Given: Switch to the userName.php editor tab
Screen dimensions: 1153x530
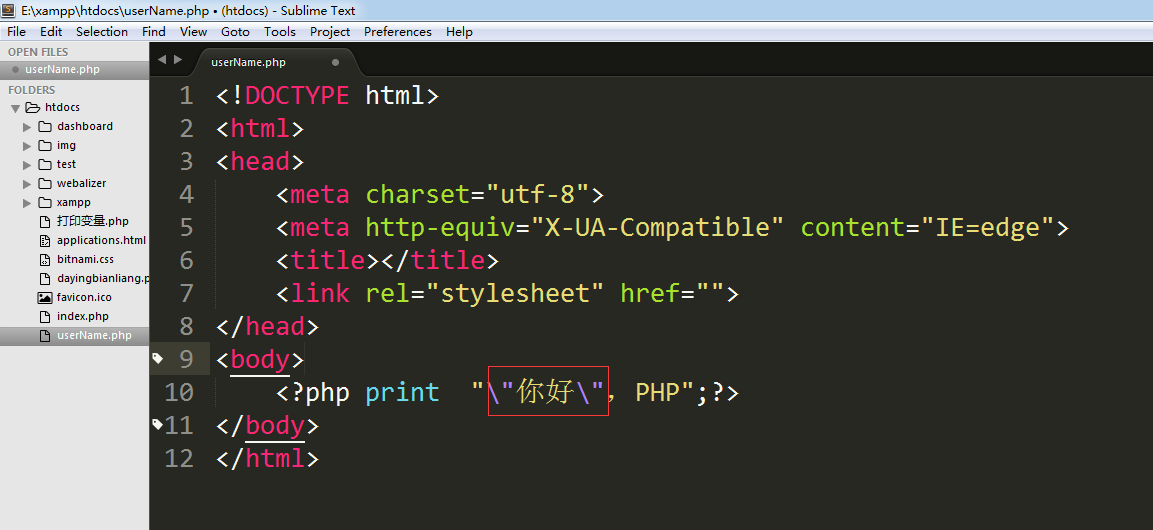Looking at the screenshot, I should 249,62.
